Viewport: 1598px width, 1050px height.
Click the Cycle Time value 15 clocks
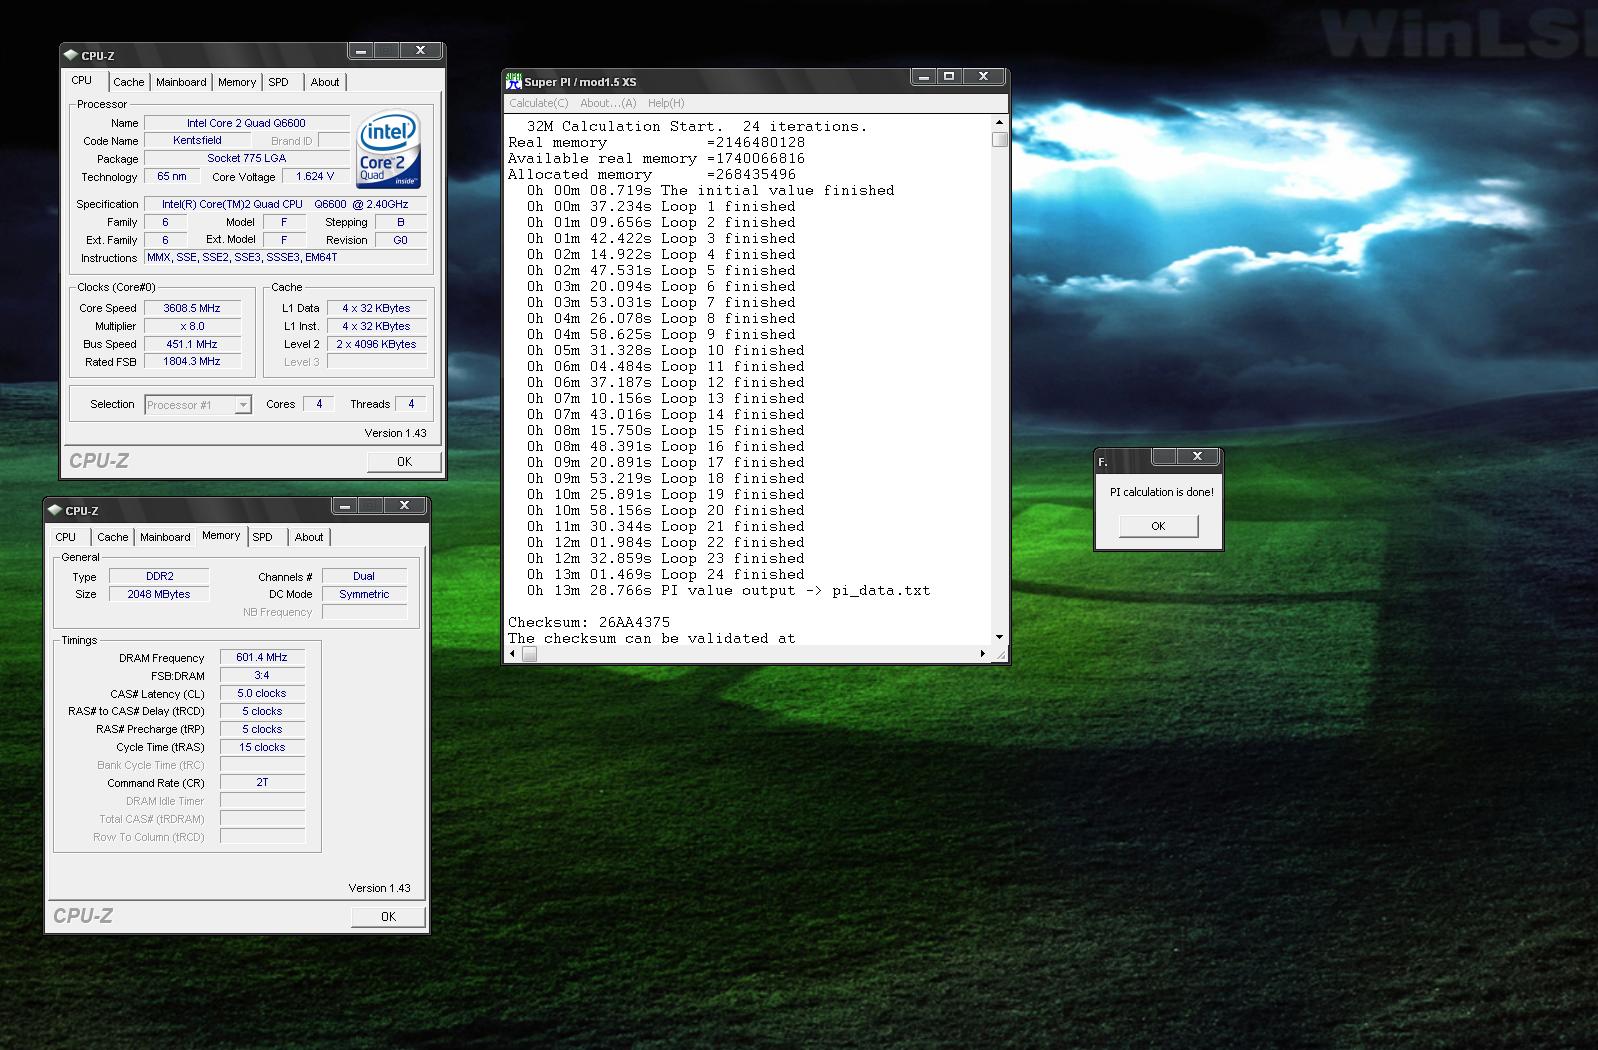click(x=262, y=747)
